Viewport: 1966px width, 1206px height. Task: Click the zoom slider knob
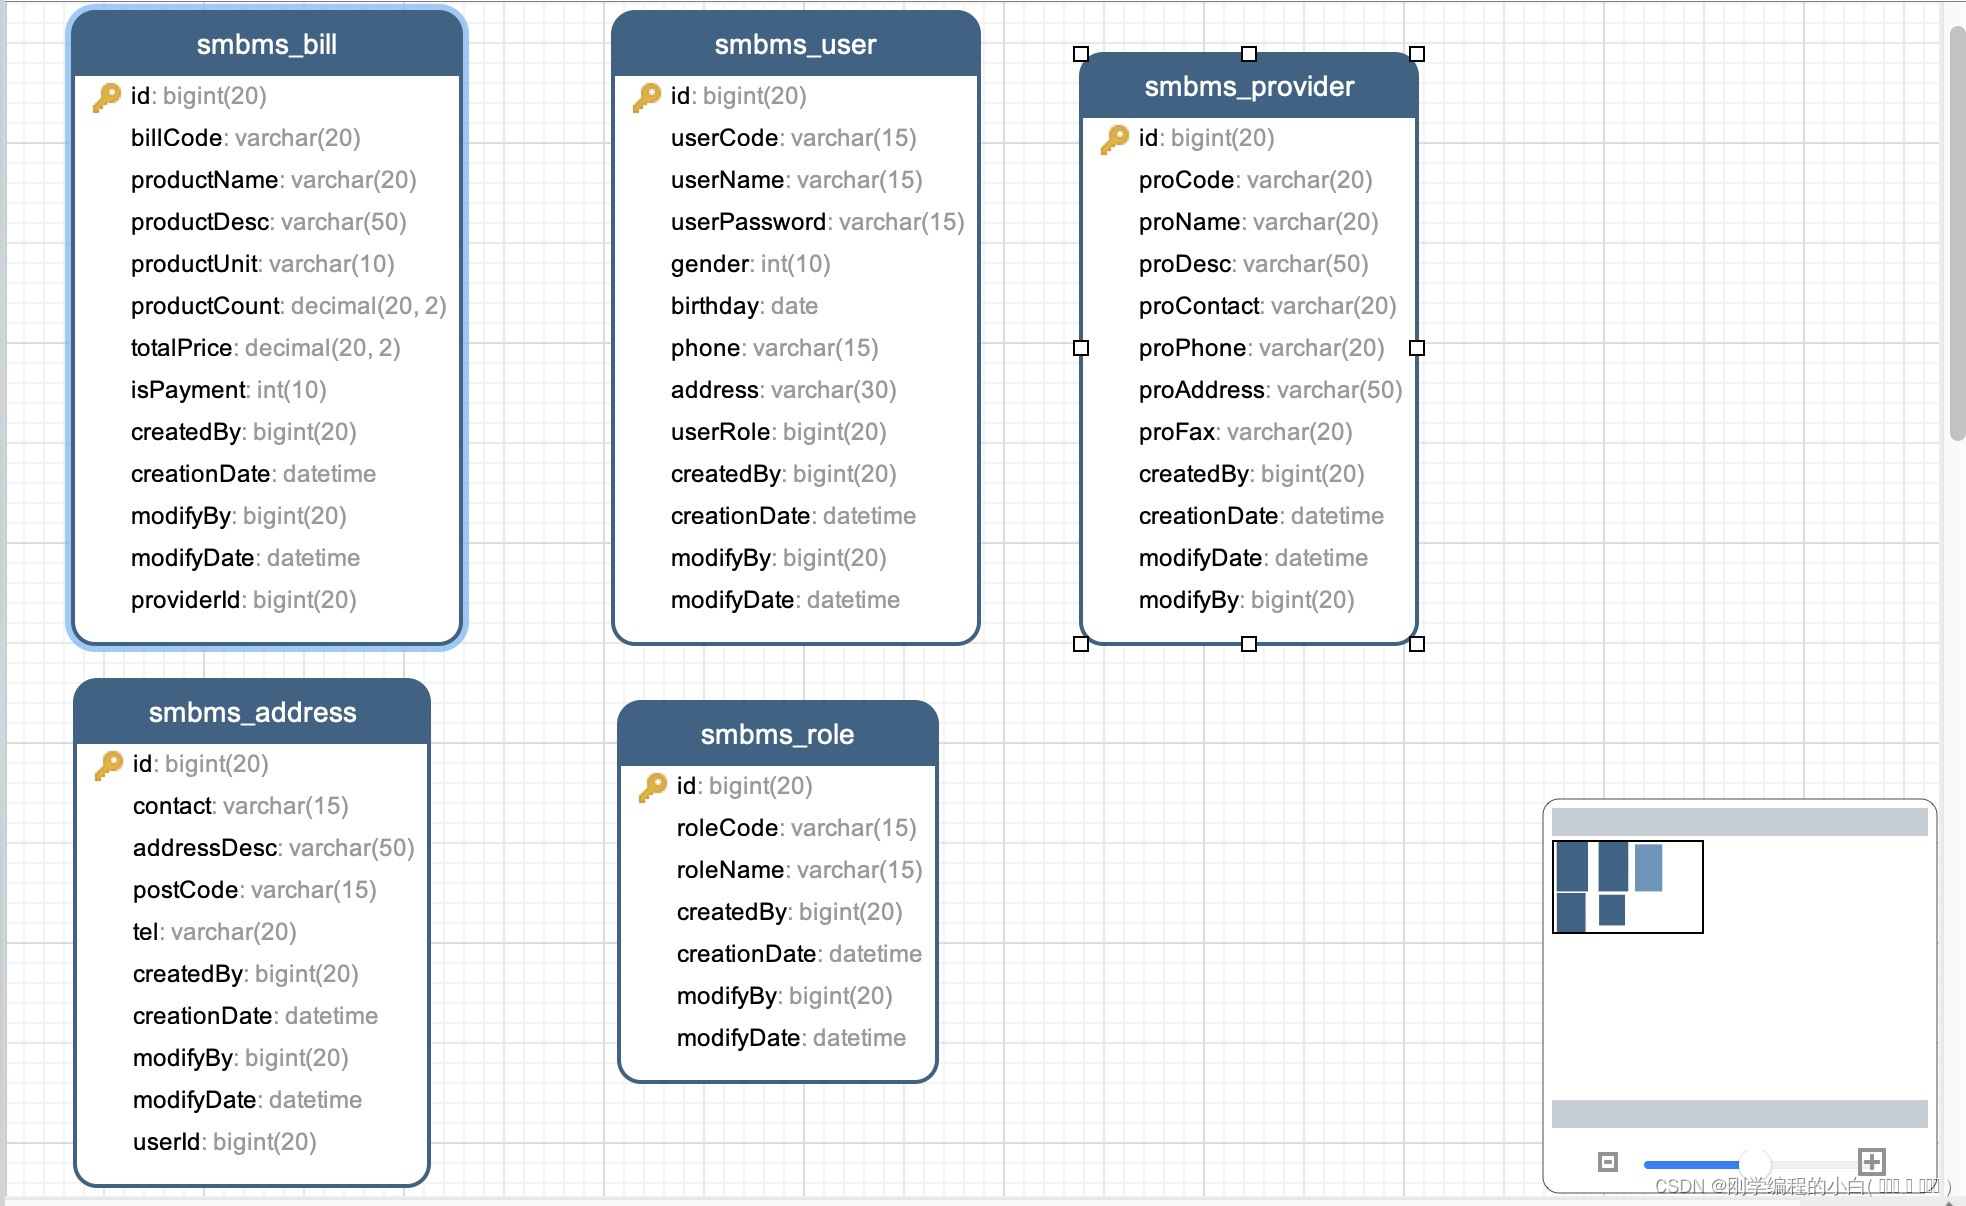point(1754,1163)
